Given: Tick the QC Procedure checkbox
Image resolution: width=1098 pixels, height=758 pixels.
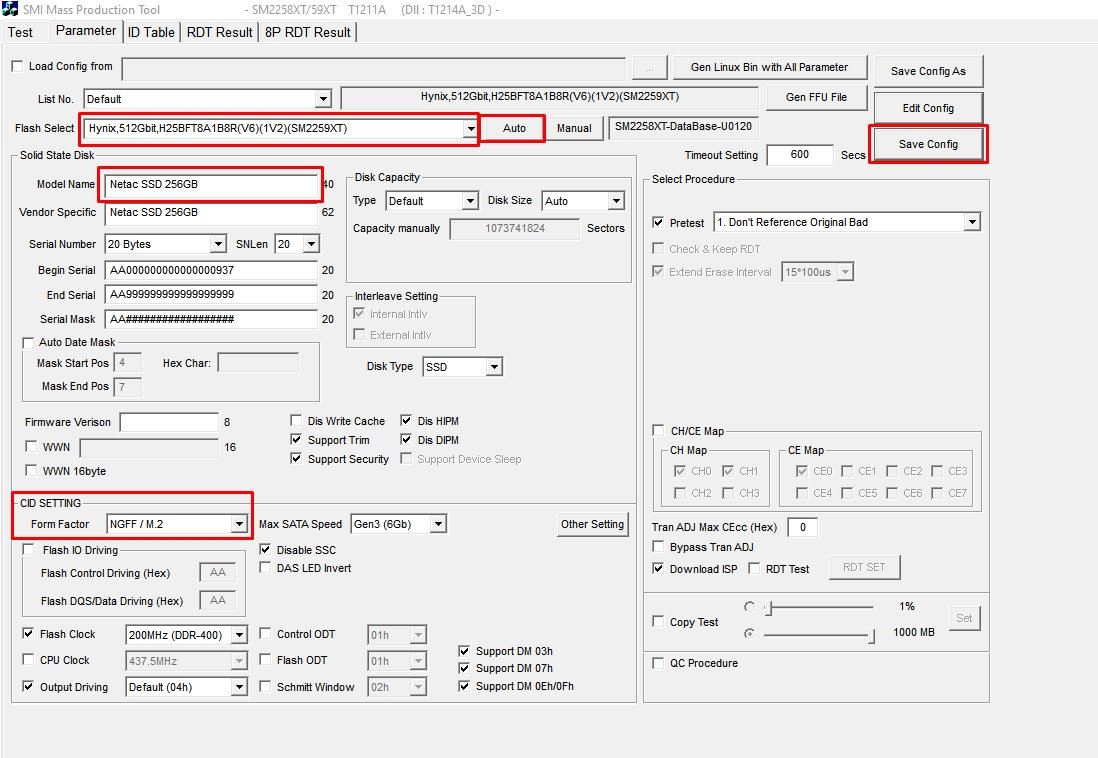Looking at the screenshot, I should pyautogui.click(x=658, y=663).
